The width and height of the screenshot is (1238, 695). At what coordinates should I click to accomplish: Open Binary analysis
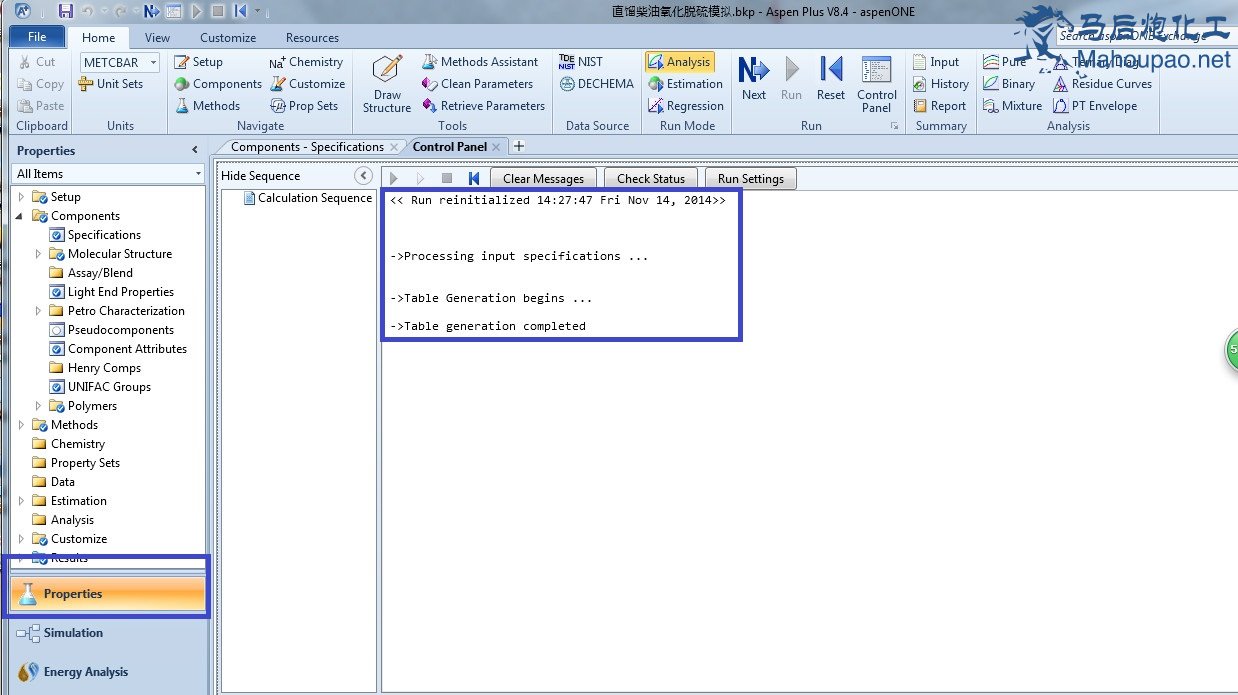click(1009, 84)
